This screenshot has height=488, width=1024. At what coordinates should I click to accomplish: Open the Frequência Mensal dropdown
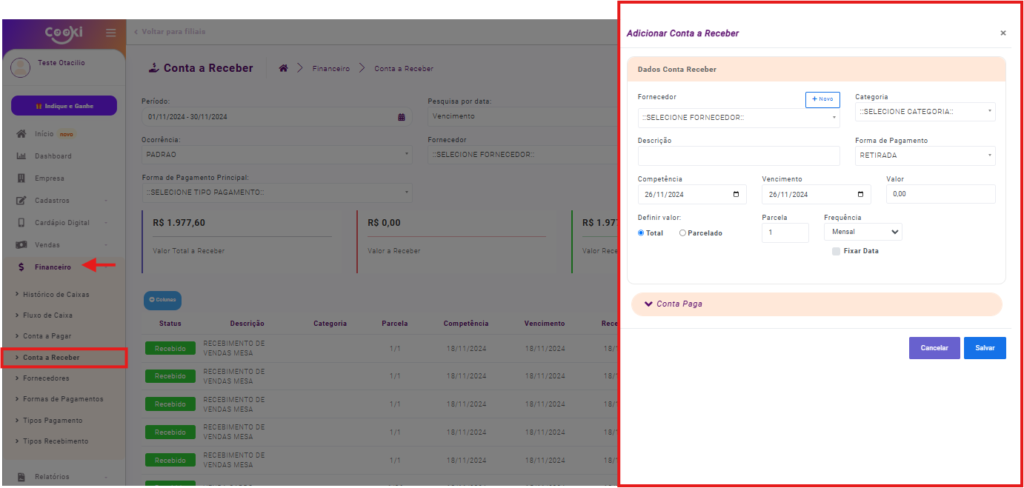pyautogui.click(x=862, y=232)
